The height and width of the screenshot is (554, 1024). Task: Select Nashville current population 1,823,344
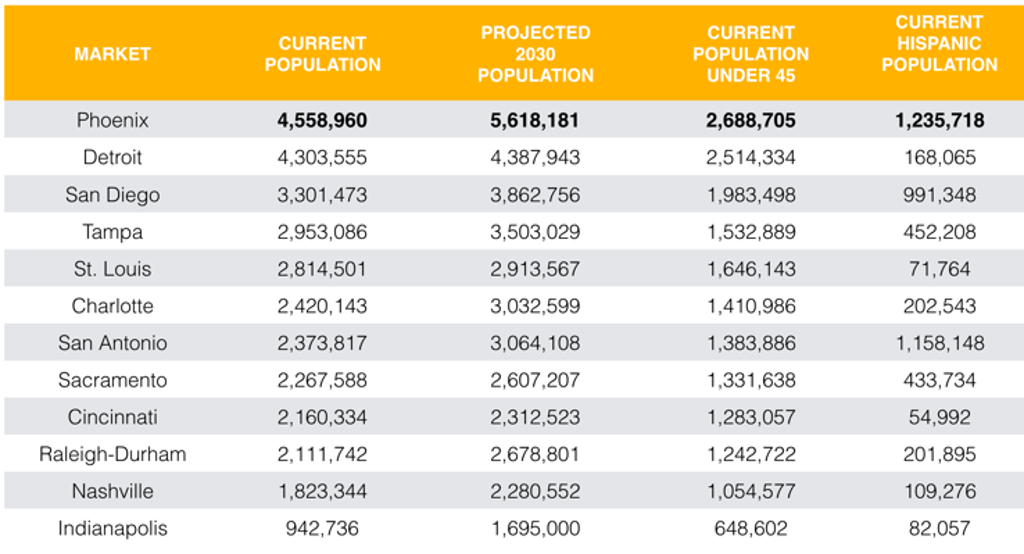[x=322, y=491]
